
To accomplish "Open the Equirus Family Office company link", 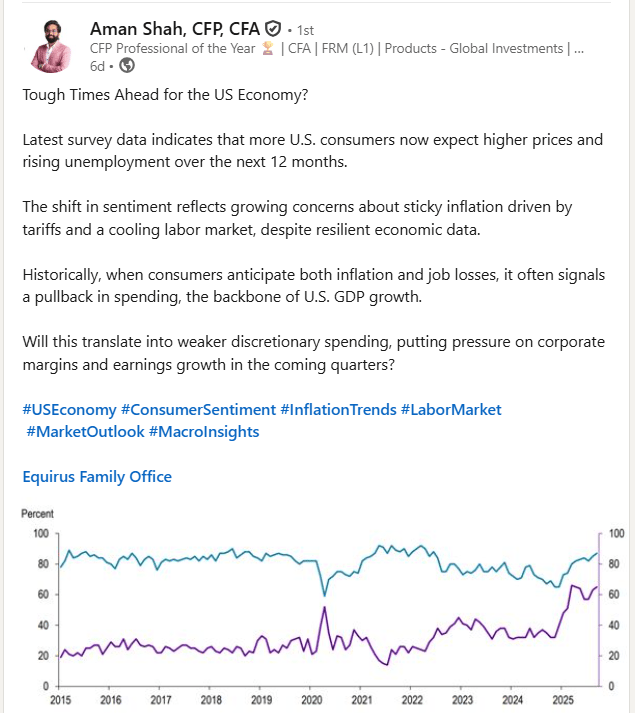I will (97, 476).
